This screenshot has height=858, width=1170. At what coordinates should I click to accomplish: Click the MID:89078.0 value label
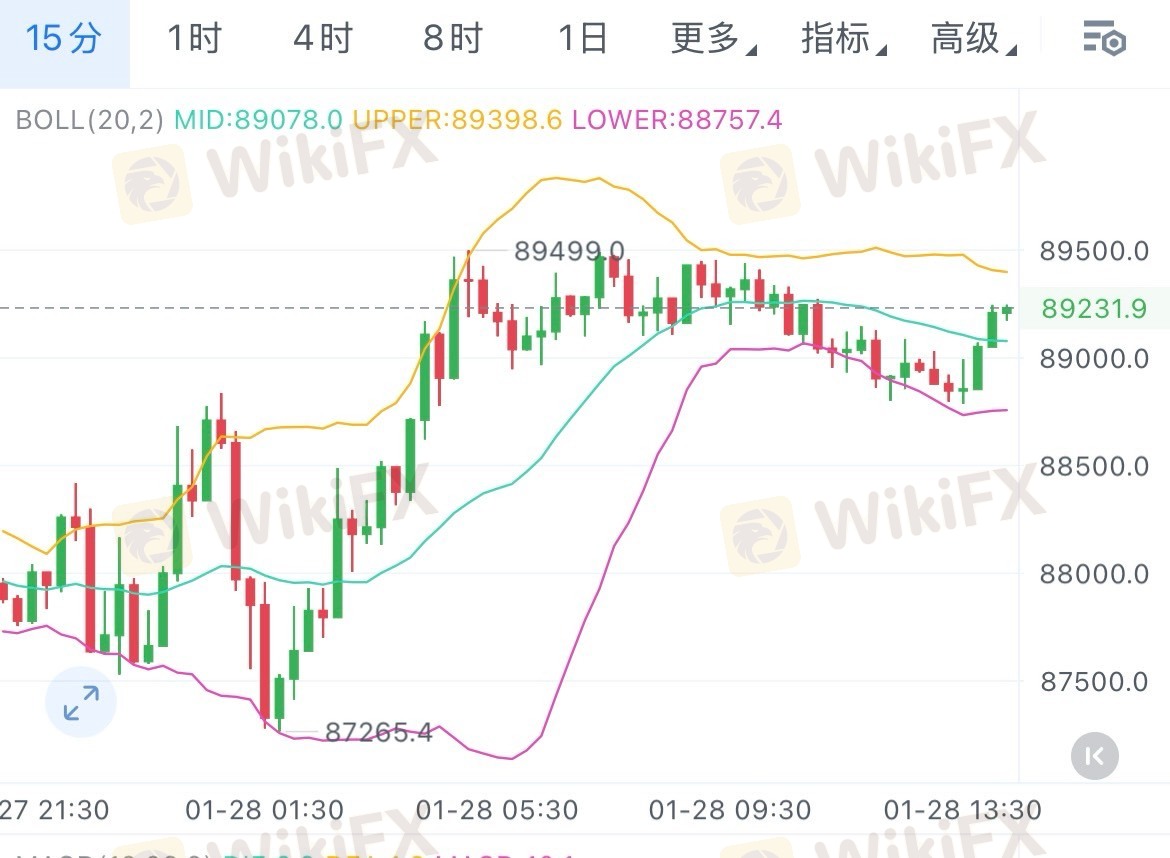point(258,121)
